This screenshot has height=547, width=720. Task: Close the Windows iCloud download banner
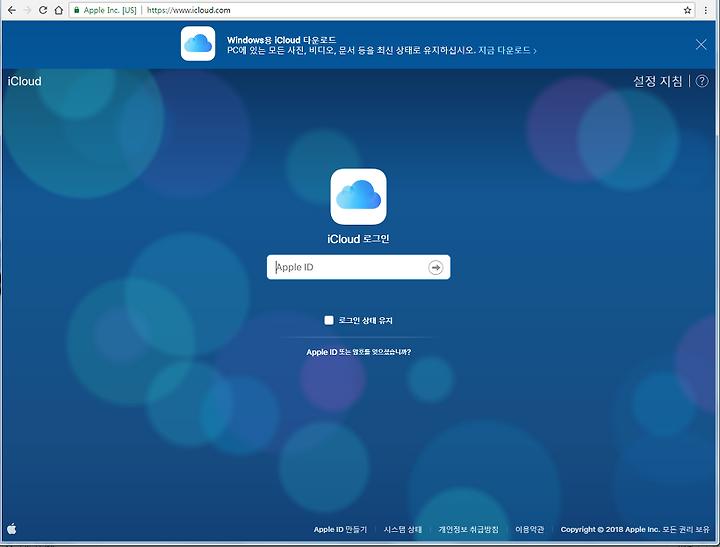(701, 45)
